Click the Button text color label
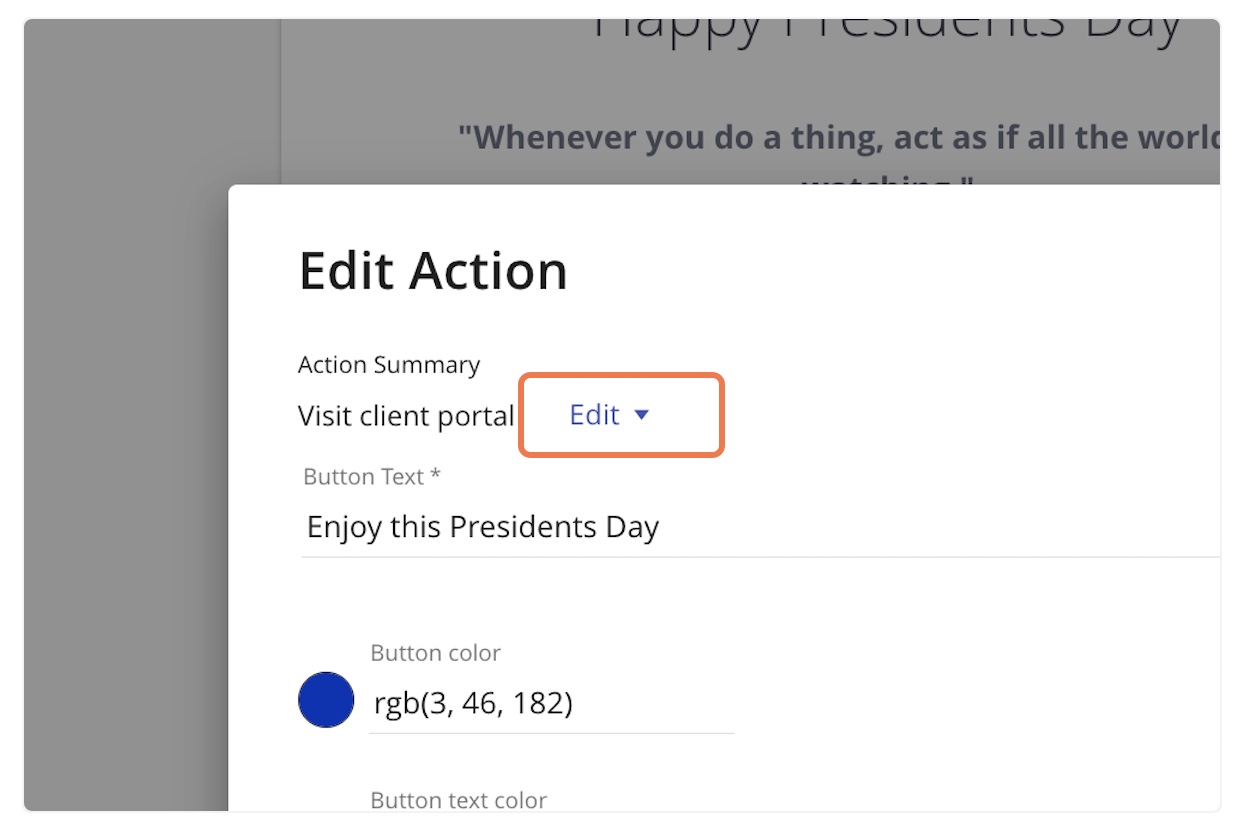Viewport: 1256px width, 840px height. coord(458,800)
